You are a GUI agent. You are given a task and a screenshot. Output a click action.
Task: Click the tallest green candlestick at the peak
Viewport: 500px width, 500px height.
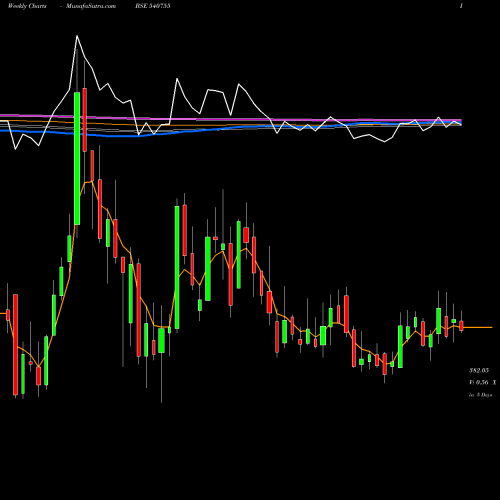77,158
